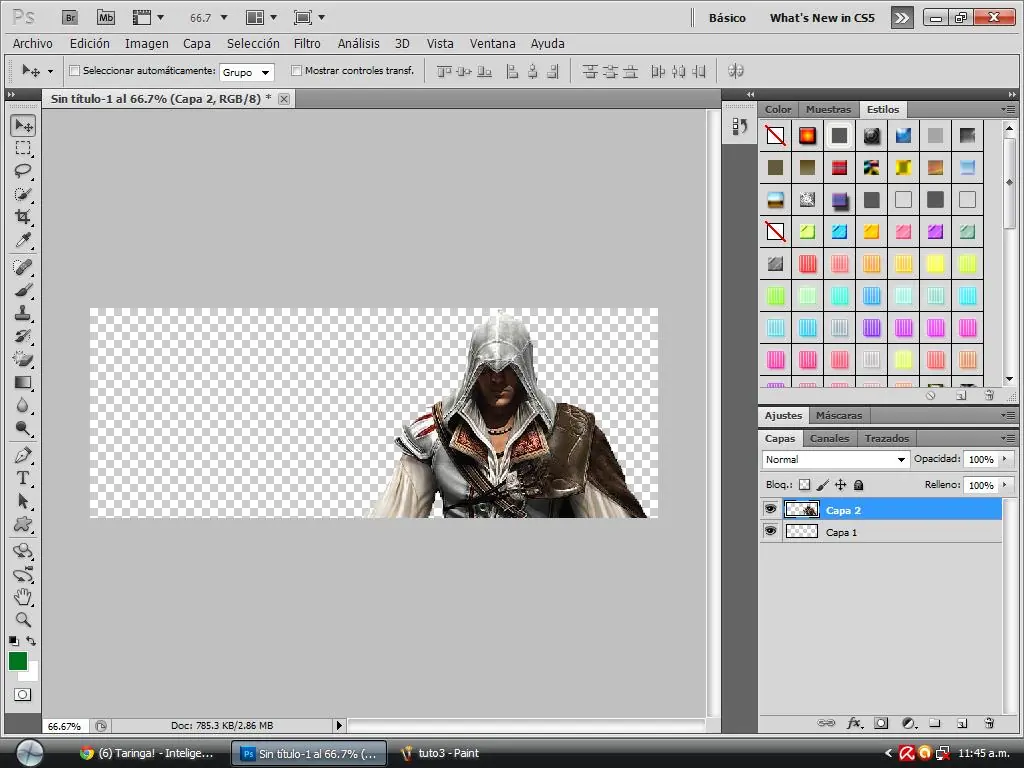Select the Blur tool

[24, 405]
